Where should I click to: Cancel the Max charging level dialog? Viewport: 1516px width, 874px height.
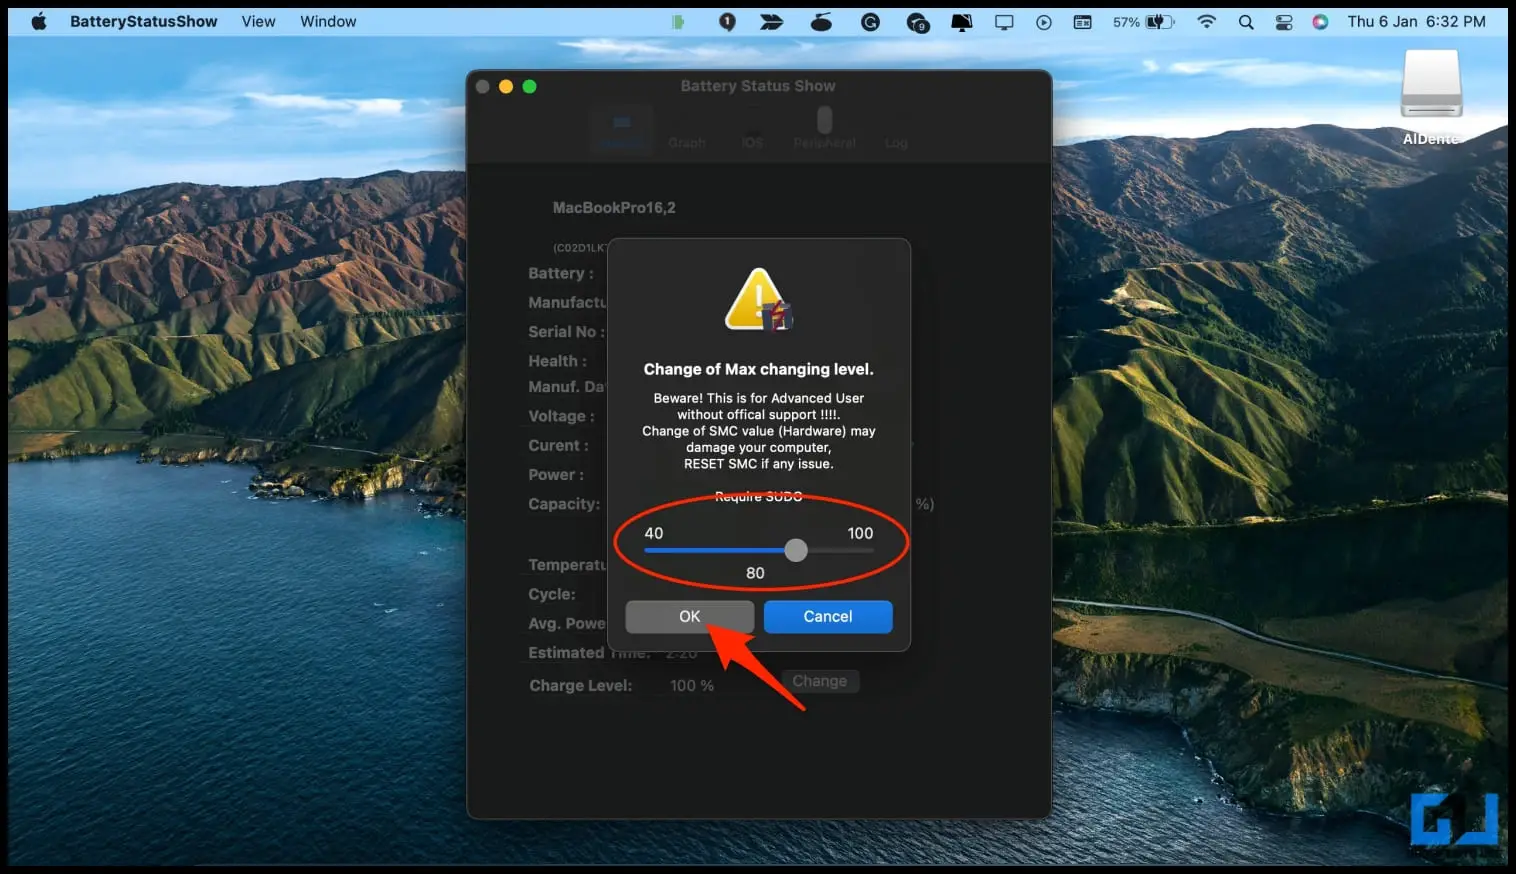828,617
